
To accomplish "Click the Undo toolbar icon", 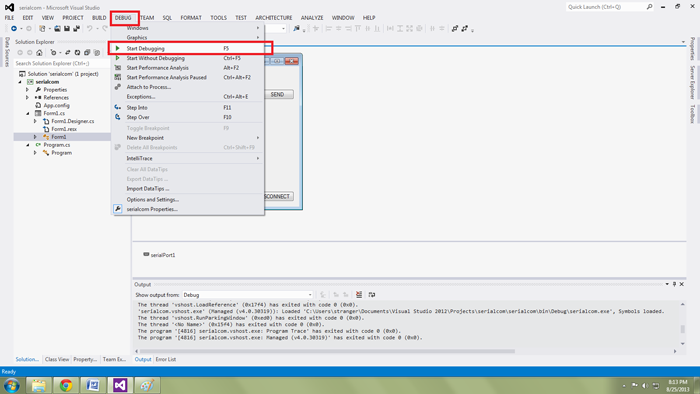I will point(89,29).
